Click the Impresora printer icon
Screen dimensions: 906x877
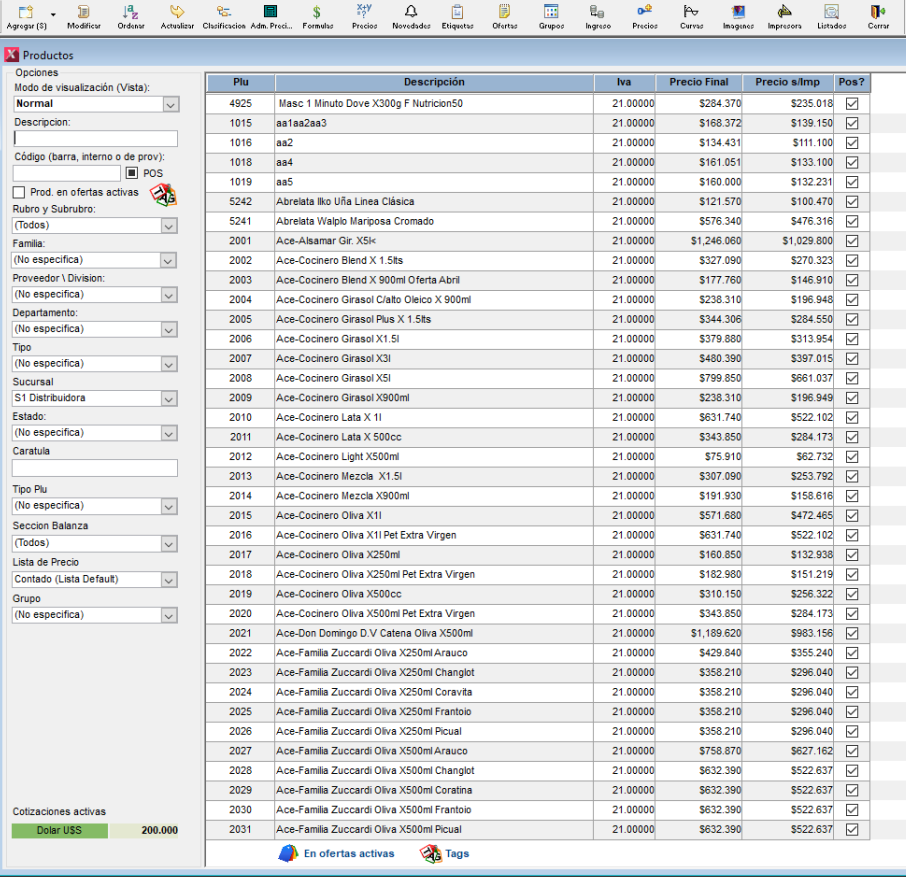pyautogui.click(x=784, y=13)
